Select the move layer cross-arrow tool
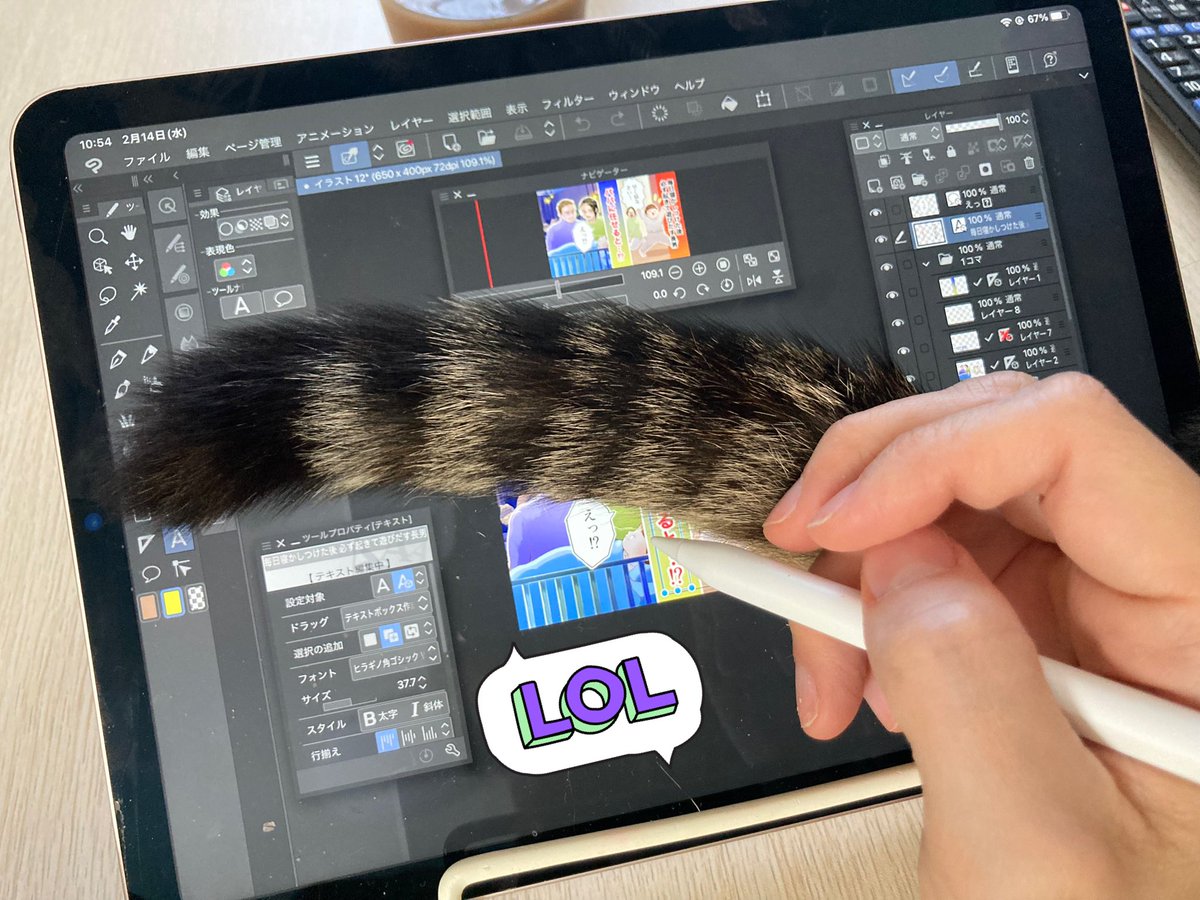The height and width of the screenshot is (900, 1200). (x=133, y=262)
